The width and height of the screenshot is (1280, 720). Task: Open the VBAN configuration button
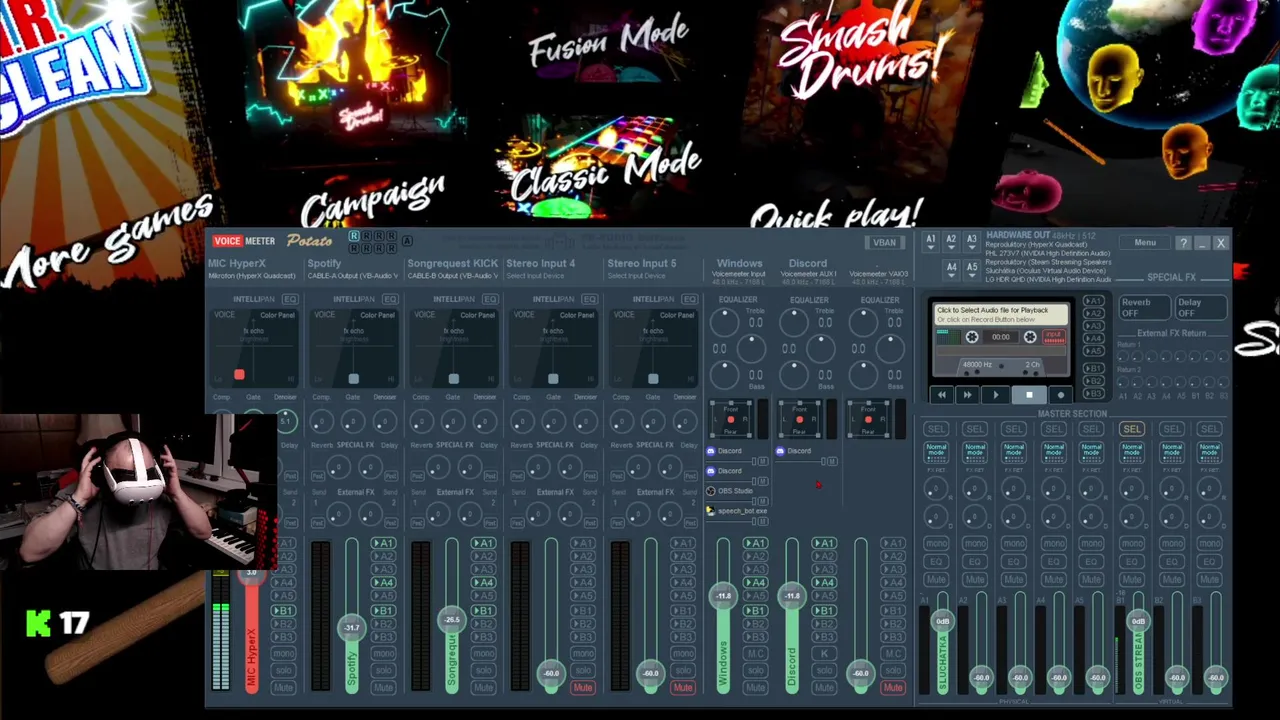884,243
